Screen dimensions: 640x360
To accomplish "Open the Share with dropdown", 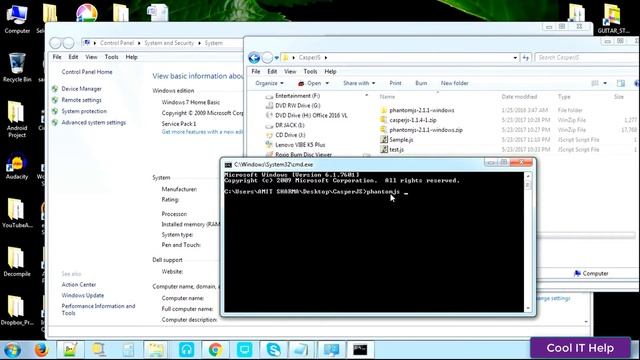I will [359, 83].
